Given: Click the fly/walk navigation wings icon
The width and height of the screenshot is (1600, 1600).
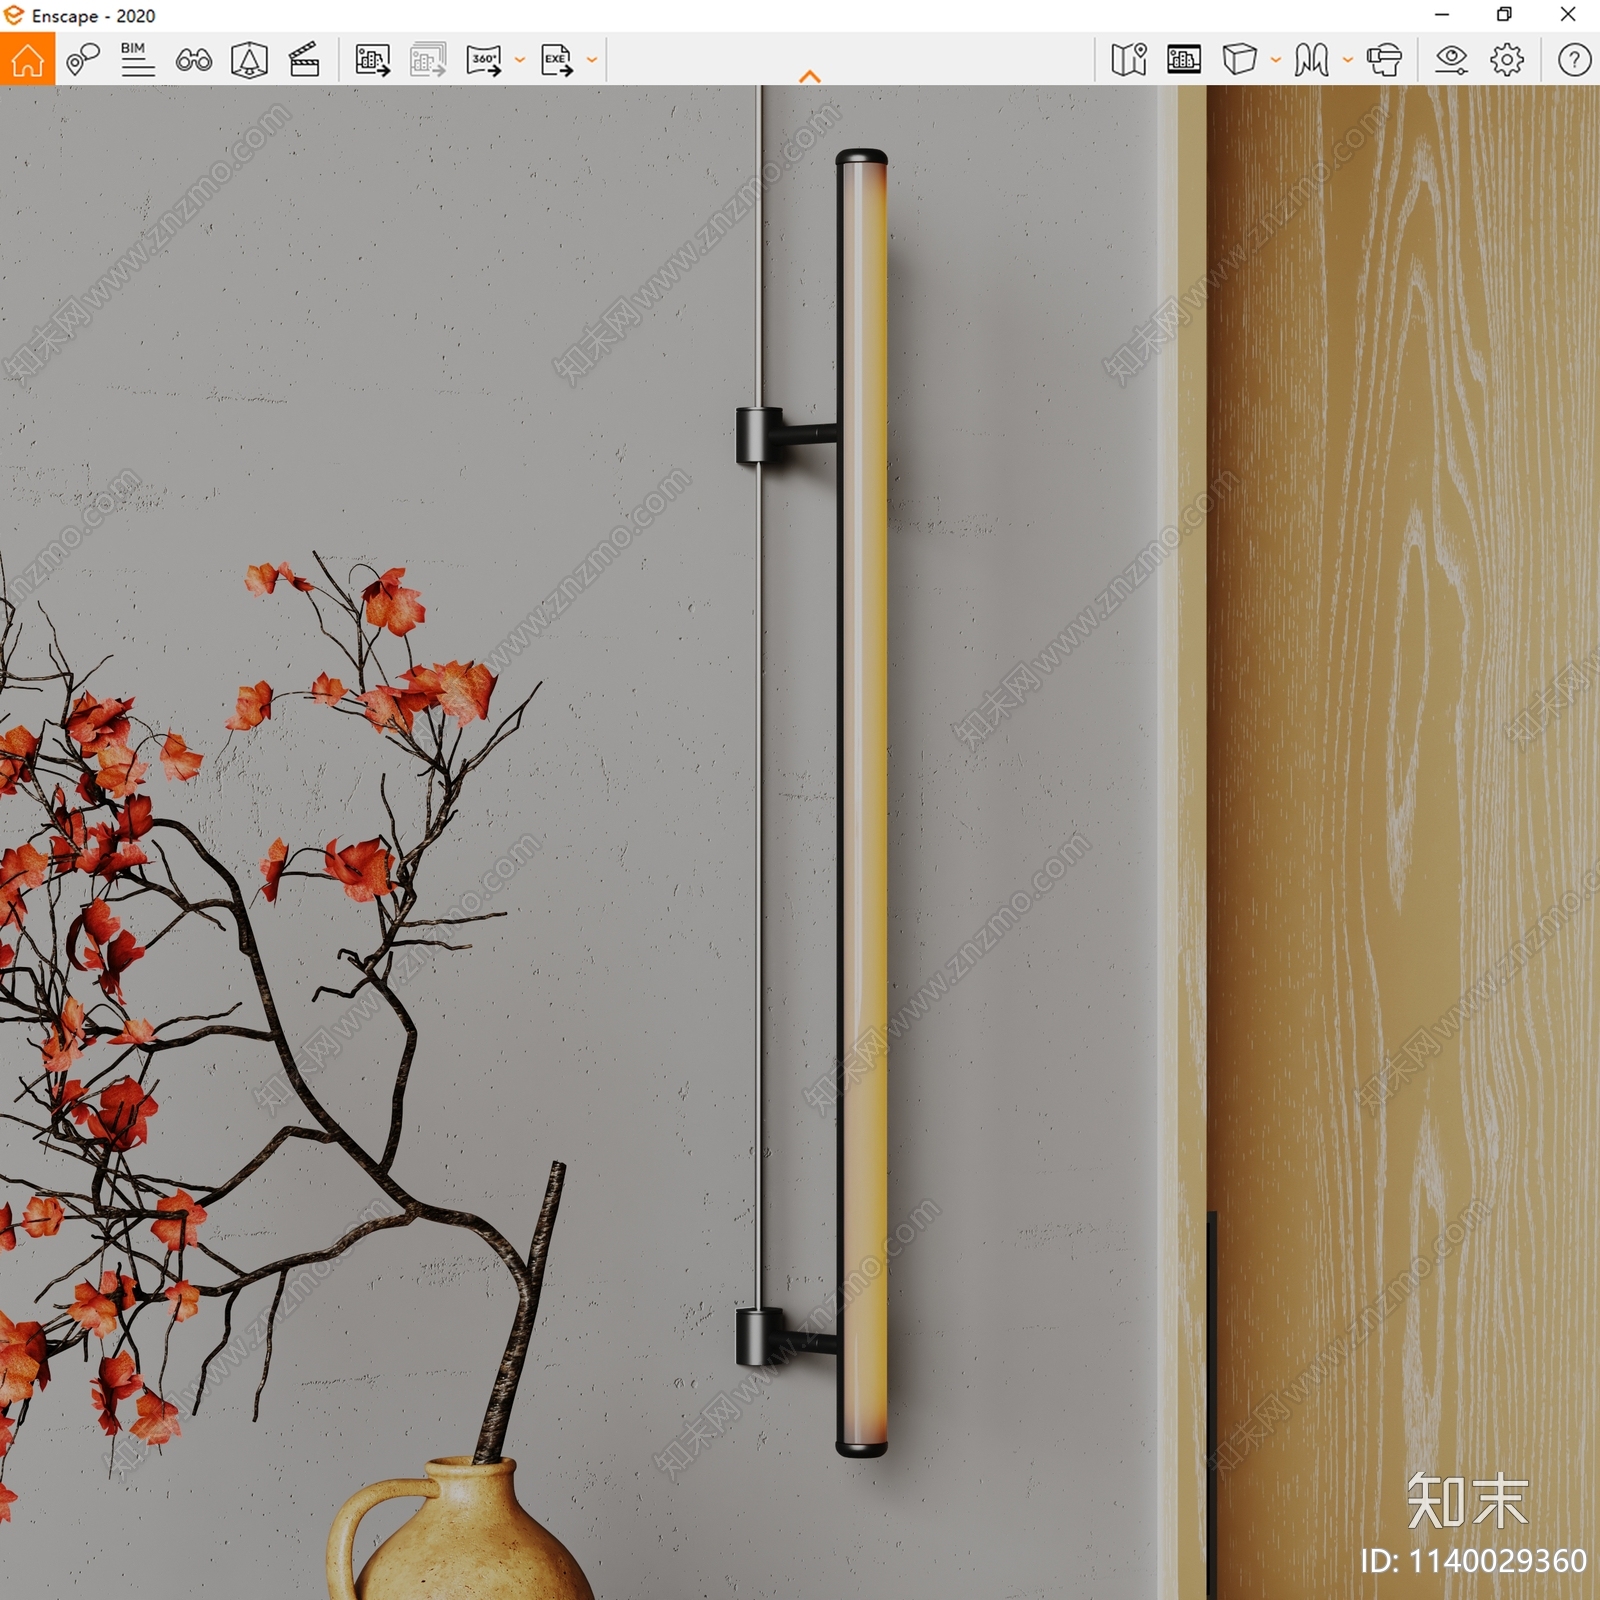Looking at the screenshot, I should (x=1312, y=60).
